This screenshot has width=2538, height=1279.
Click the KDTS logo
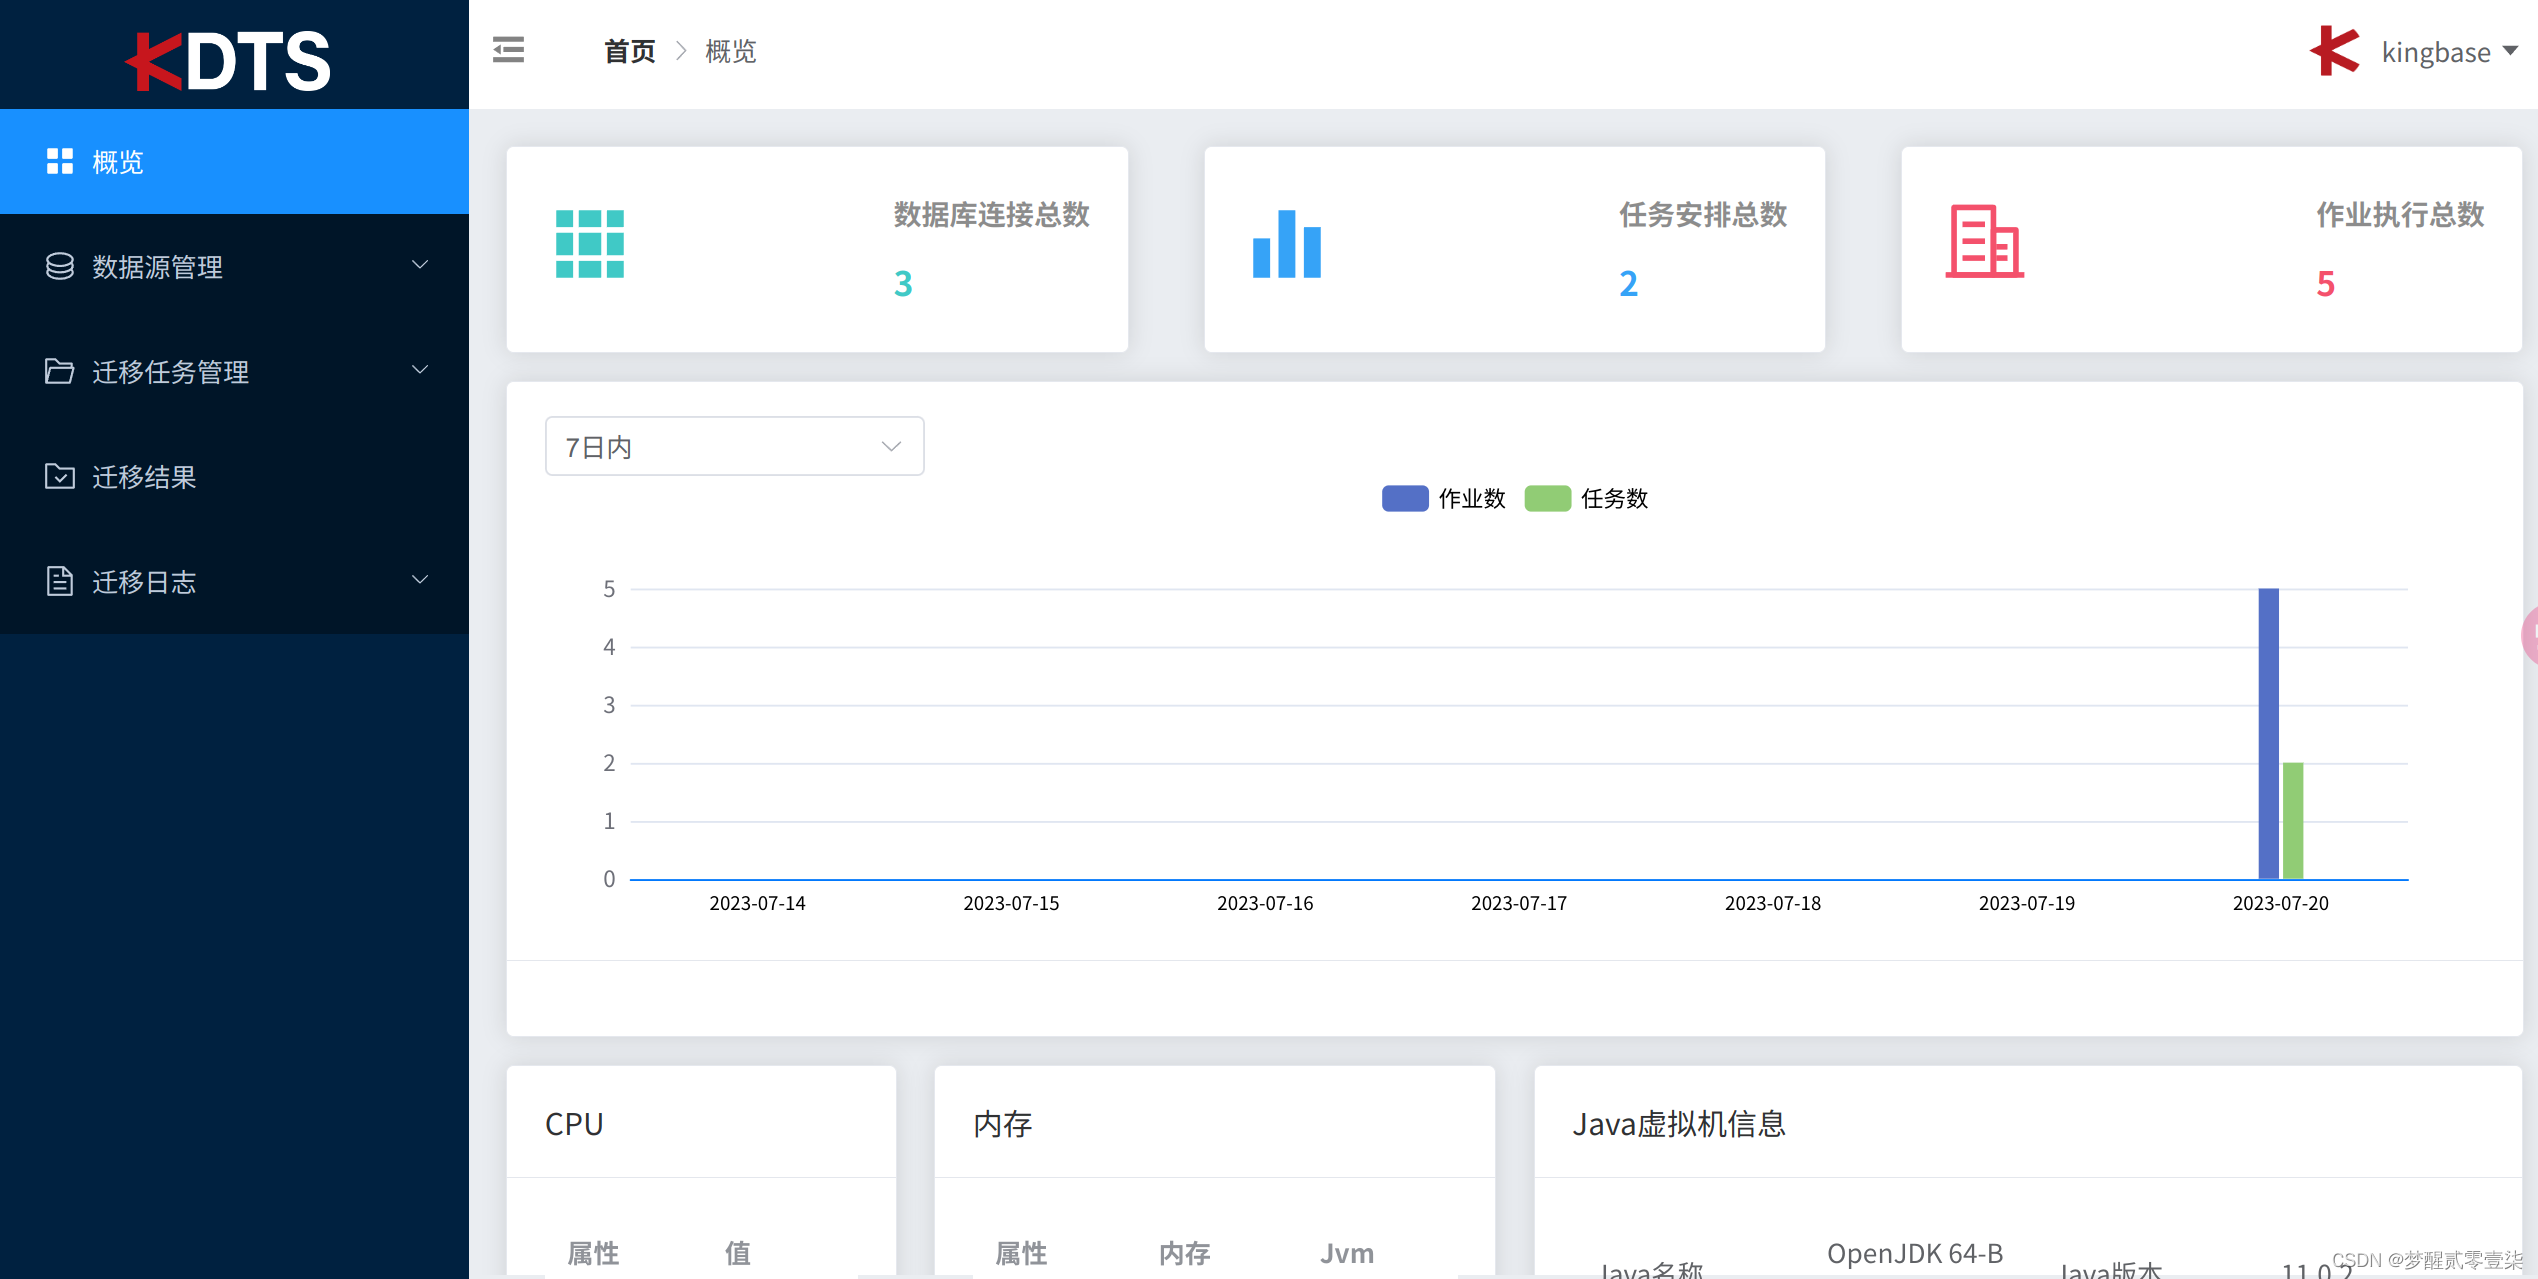tap(229, 60)
